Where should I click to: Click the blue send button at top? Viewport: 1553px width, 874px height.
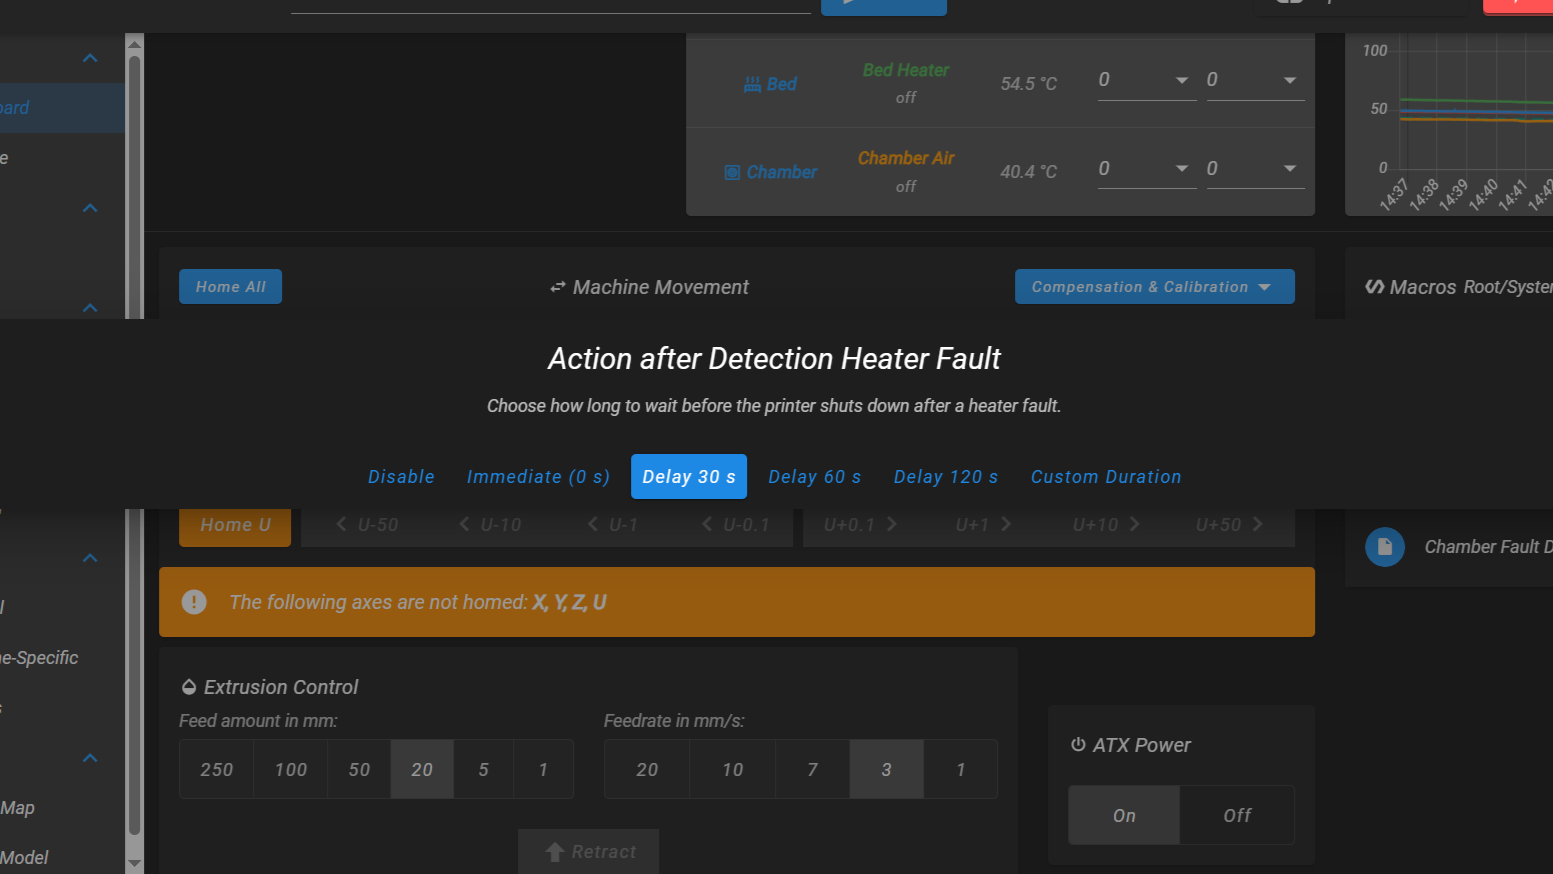pyautogui.click(x=884, y=5)
